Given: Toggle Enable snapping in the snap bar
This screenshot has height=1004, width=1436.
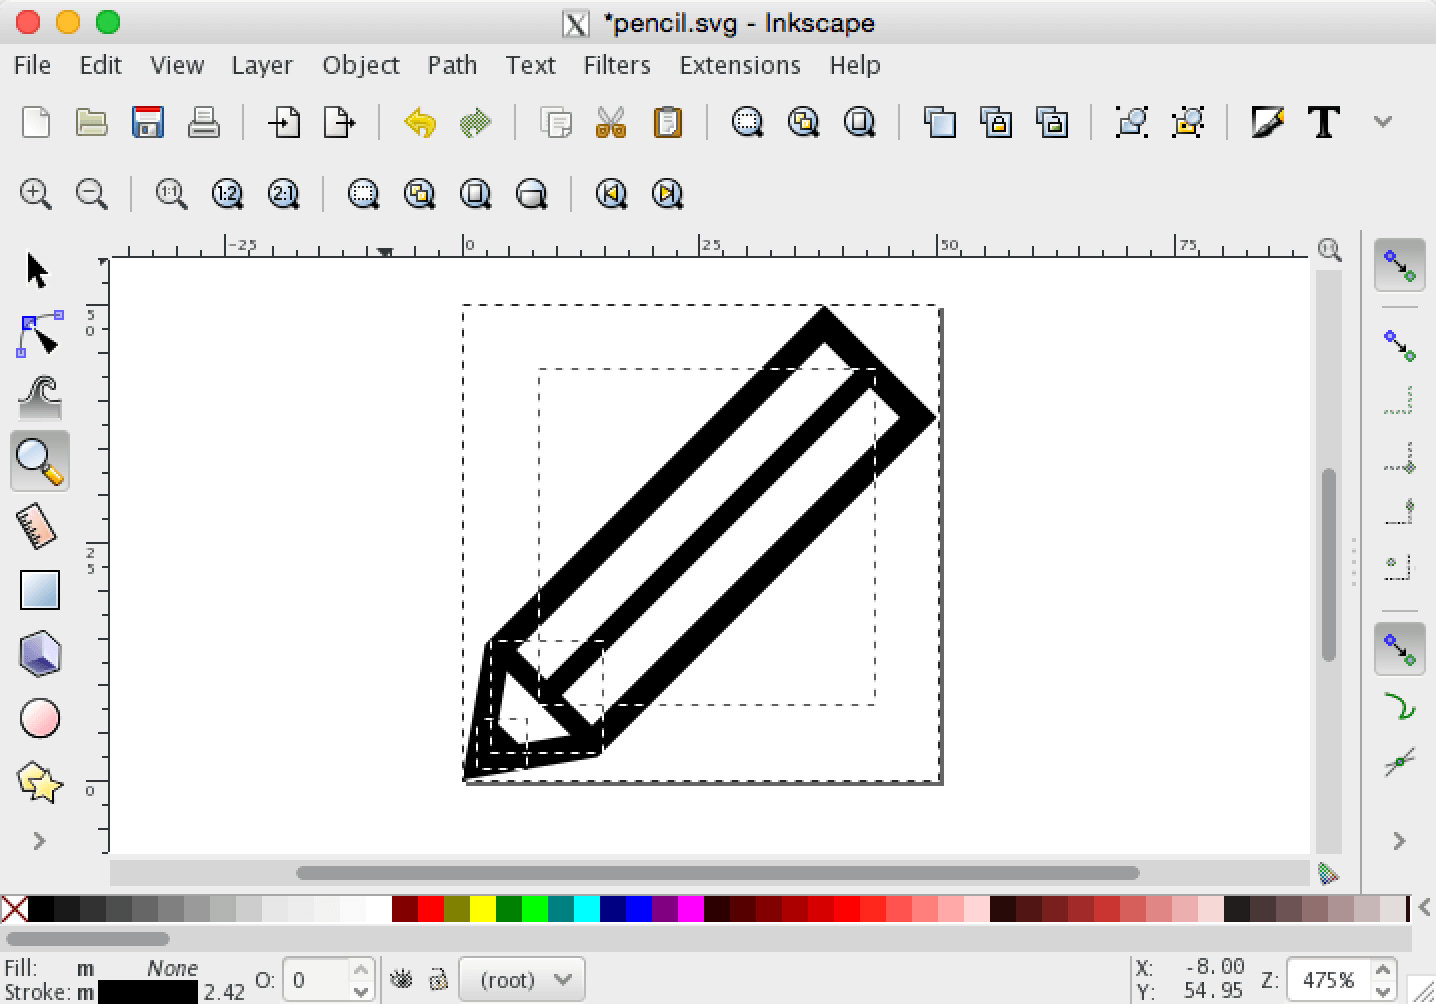Looking at the screenshot, I should tap(1399, 265).
